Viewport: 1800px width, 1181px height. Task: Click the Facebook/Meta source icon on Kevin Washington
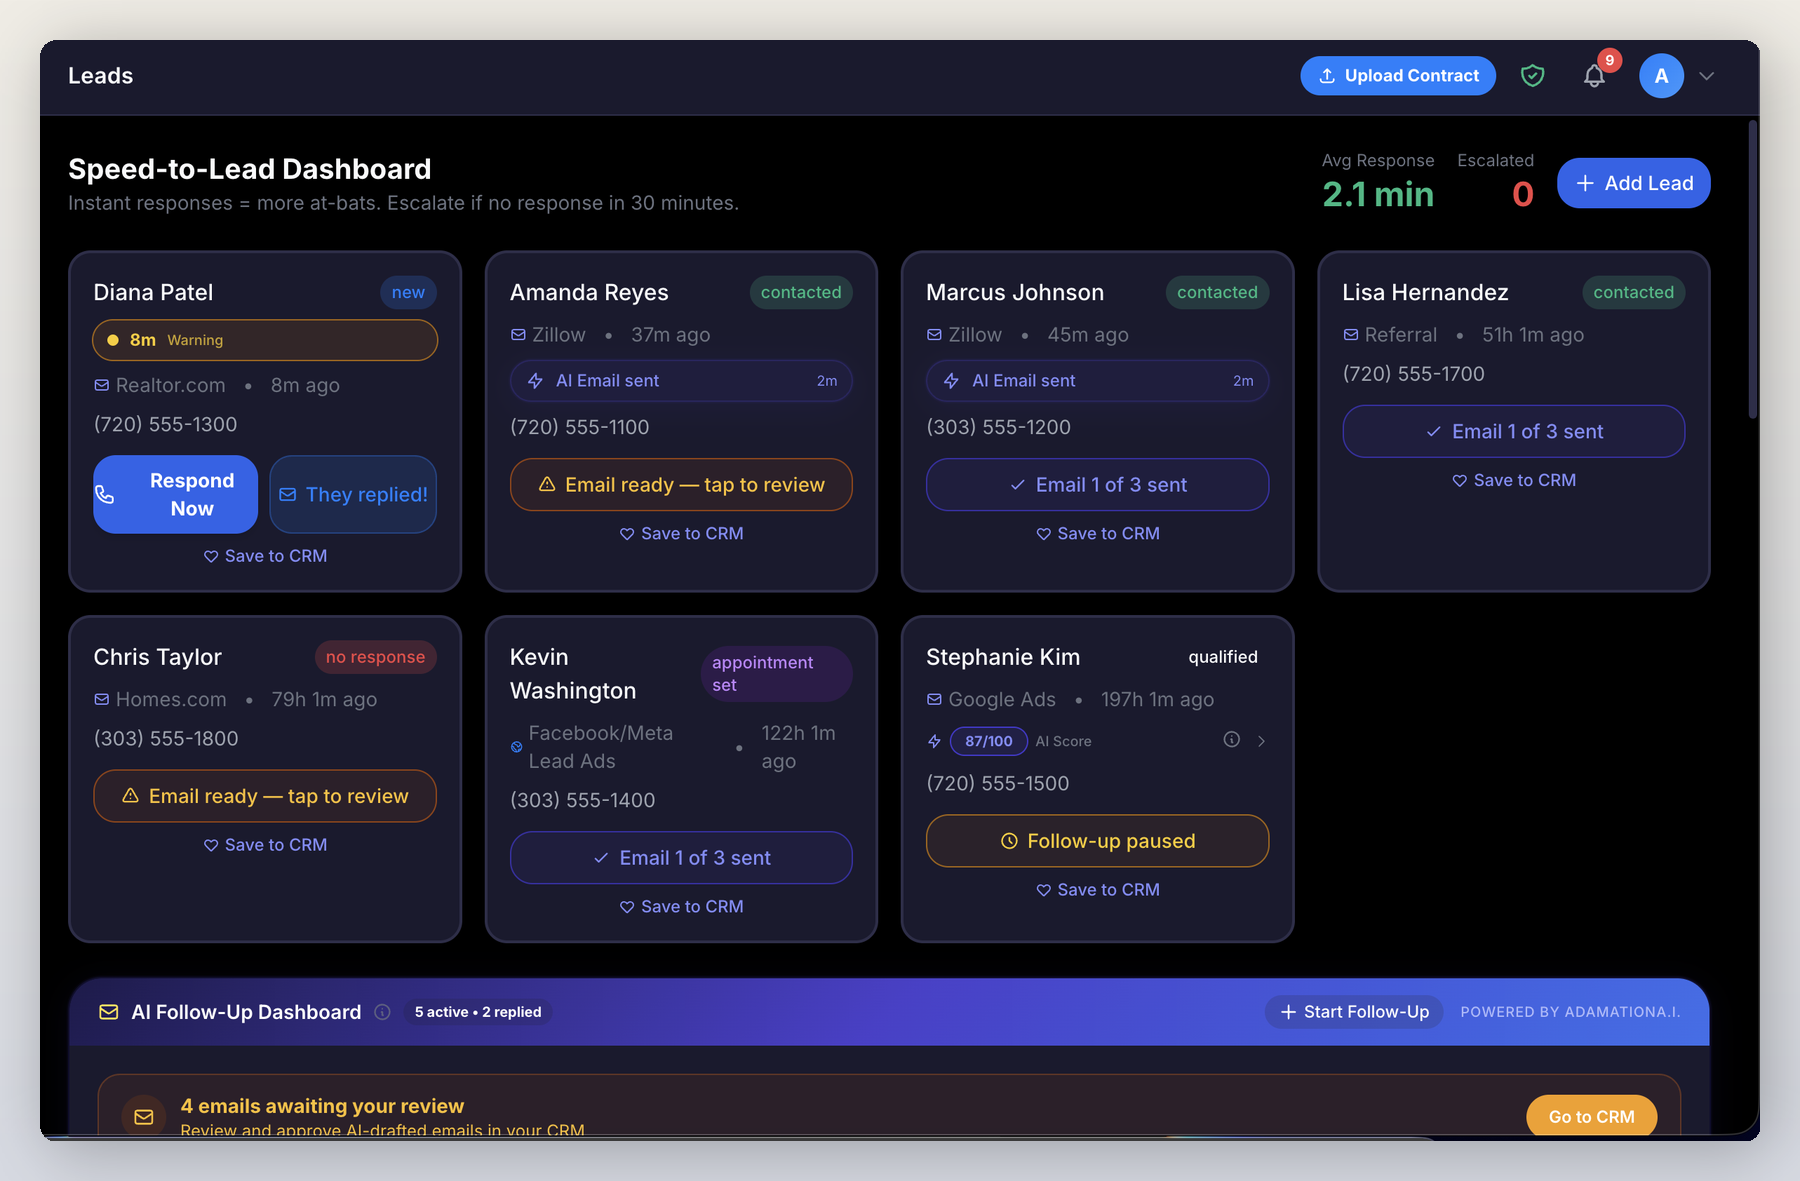516,746
